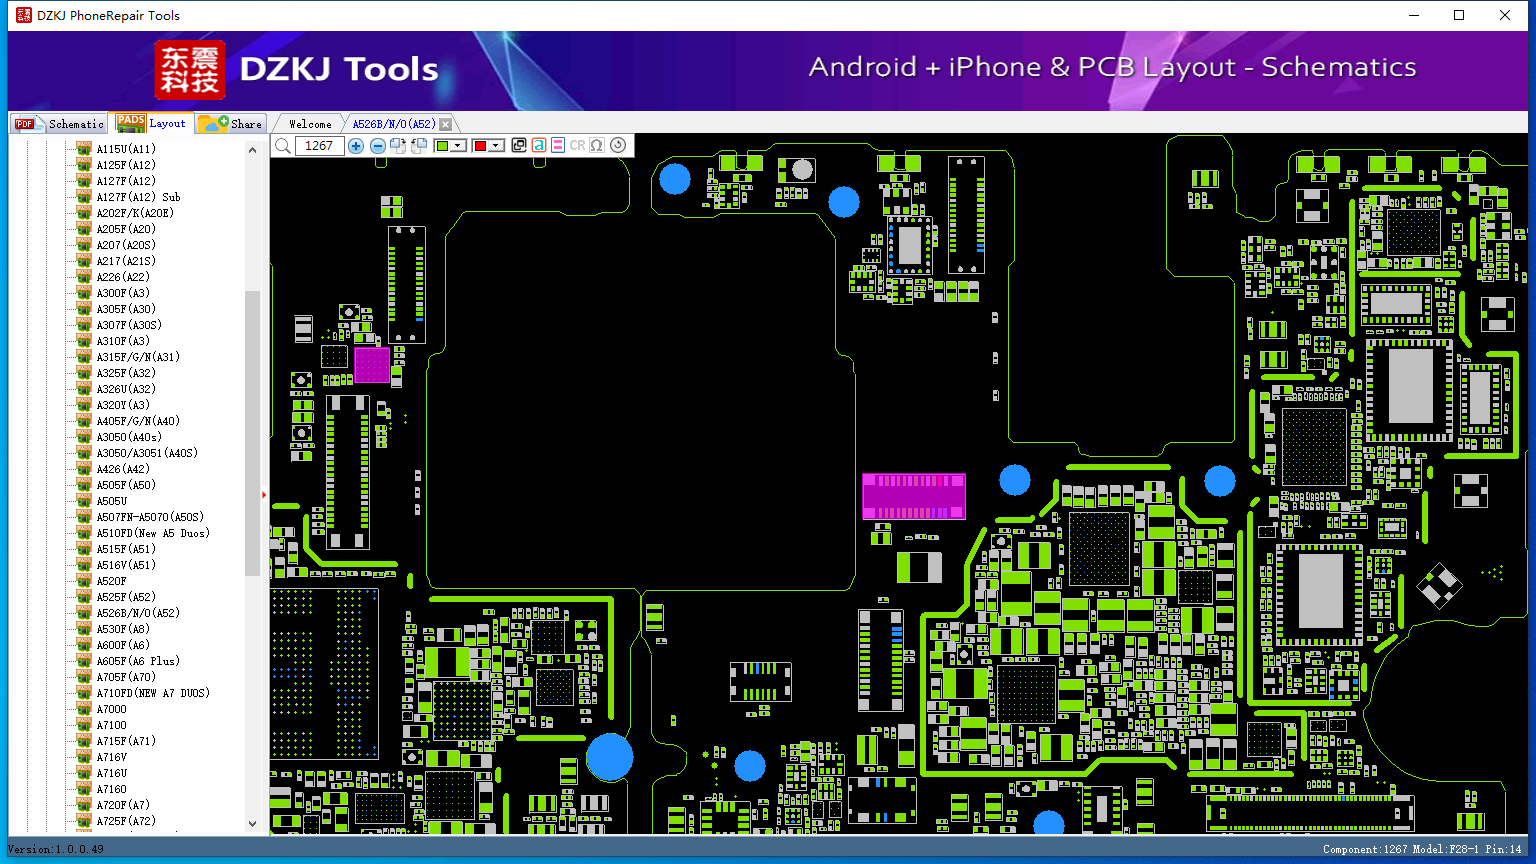The width and height of the screenshot is (1536, 864).
Task: Select A710FD(NEW A7 DUOS) in the tree
Action: click(x=153, y=693)
